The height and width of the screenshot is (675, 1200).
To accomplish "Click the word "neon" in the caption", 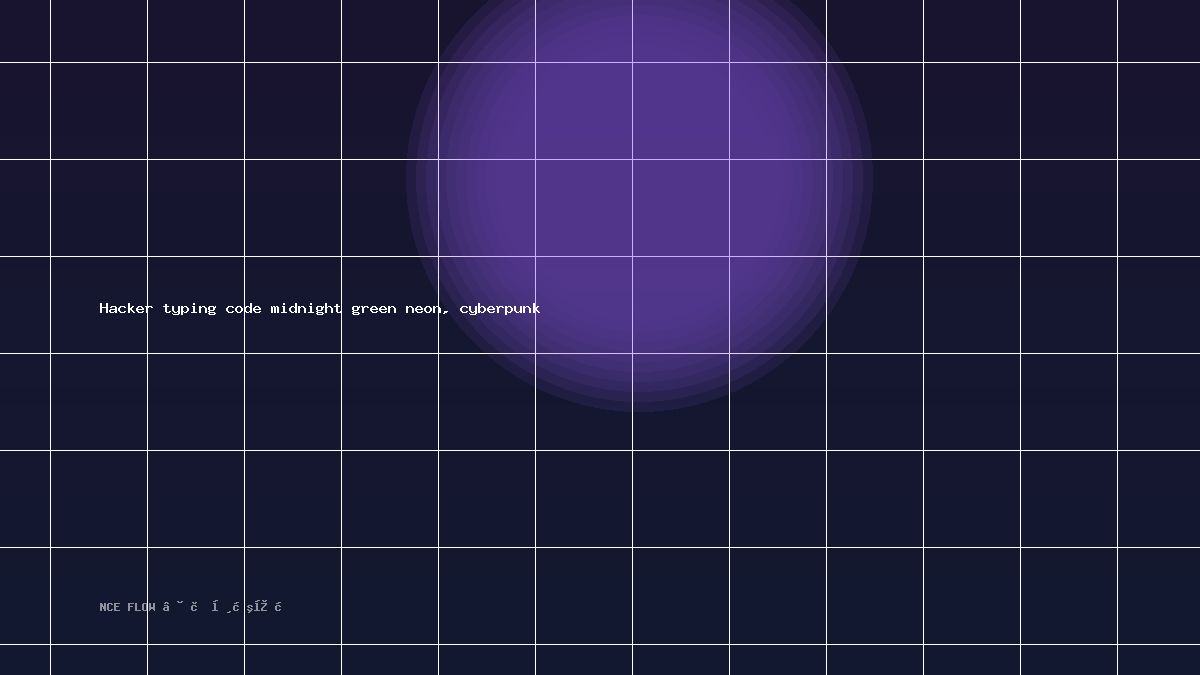I will (422, 309).
